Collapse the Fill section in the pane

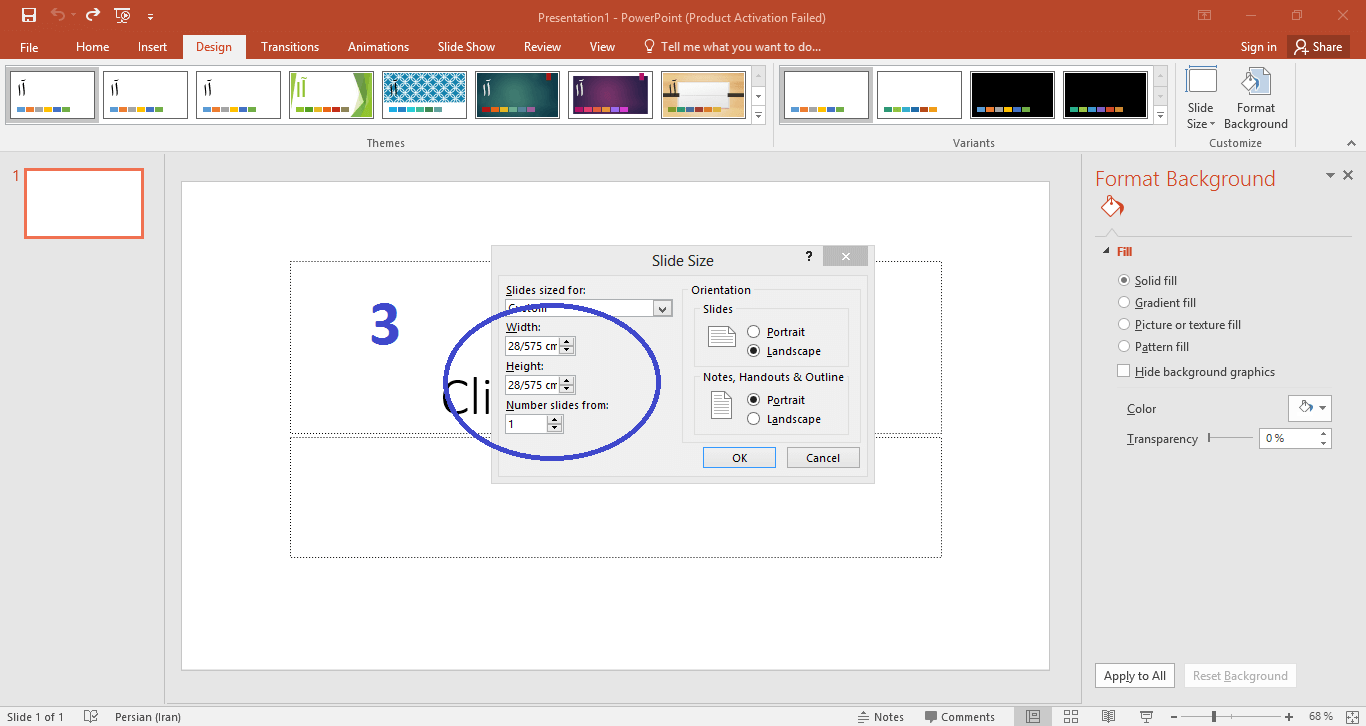(1106, 252)
